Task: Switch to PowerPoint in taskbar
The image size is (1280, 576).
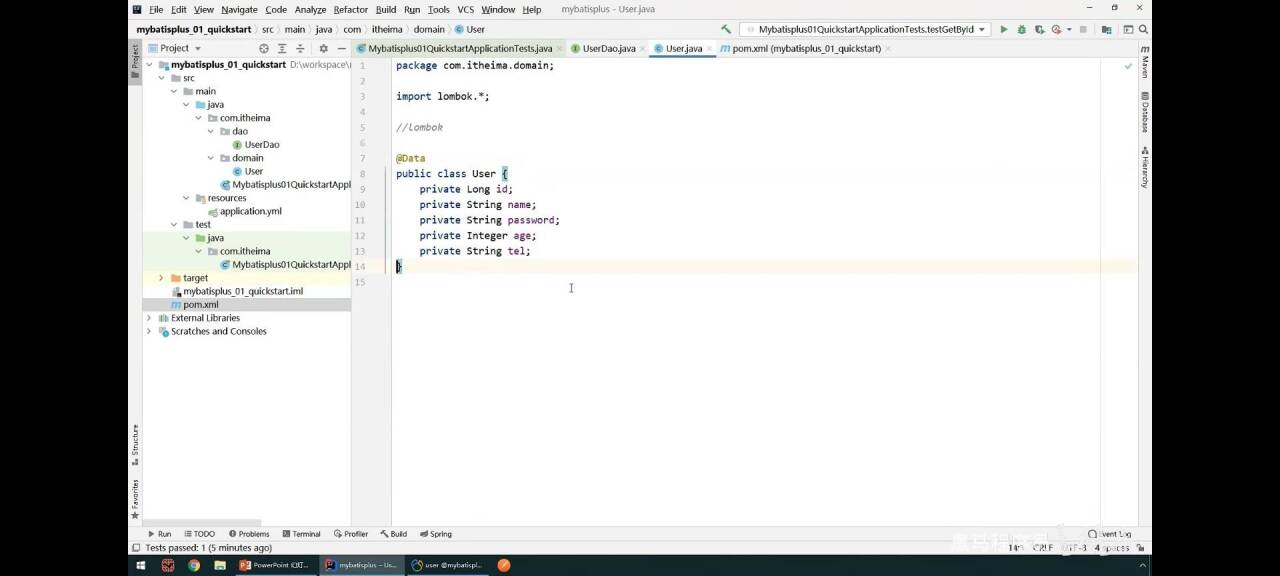Action: click(275, 565)
